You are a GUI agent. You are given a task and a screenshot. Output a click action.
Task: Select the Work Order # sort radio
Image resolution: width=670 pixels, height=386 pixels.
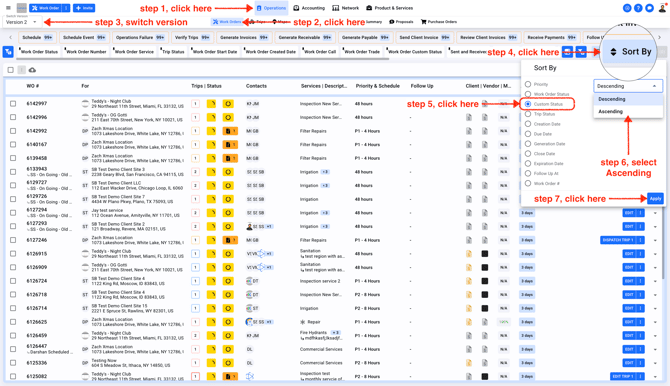click(x=528, y=183)
